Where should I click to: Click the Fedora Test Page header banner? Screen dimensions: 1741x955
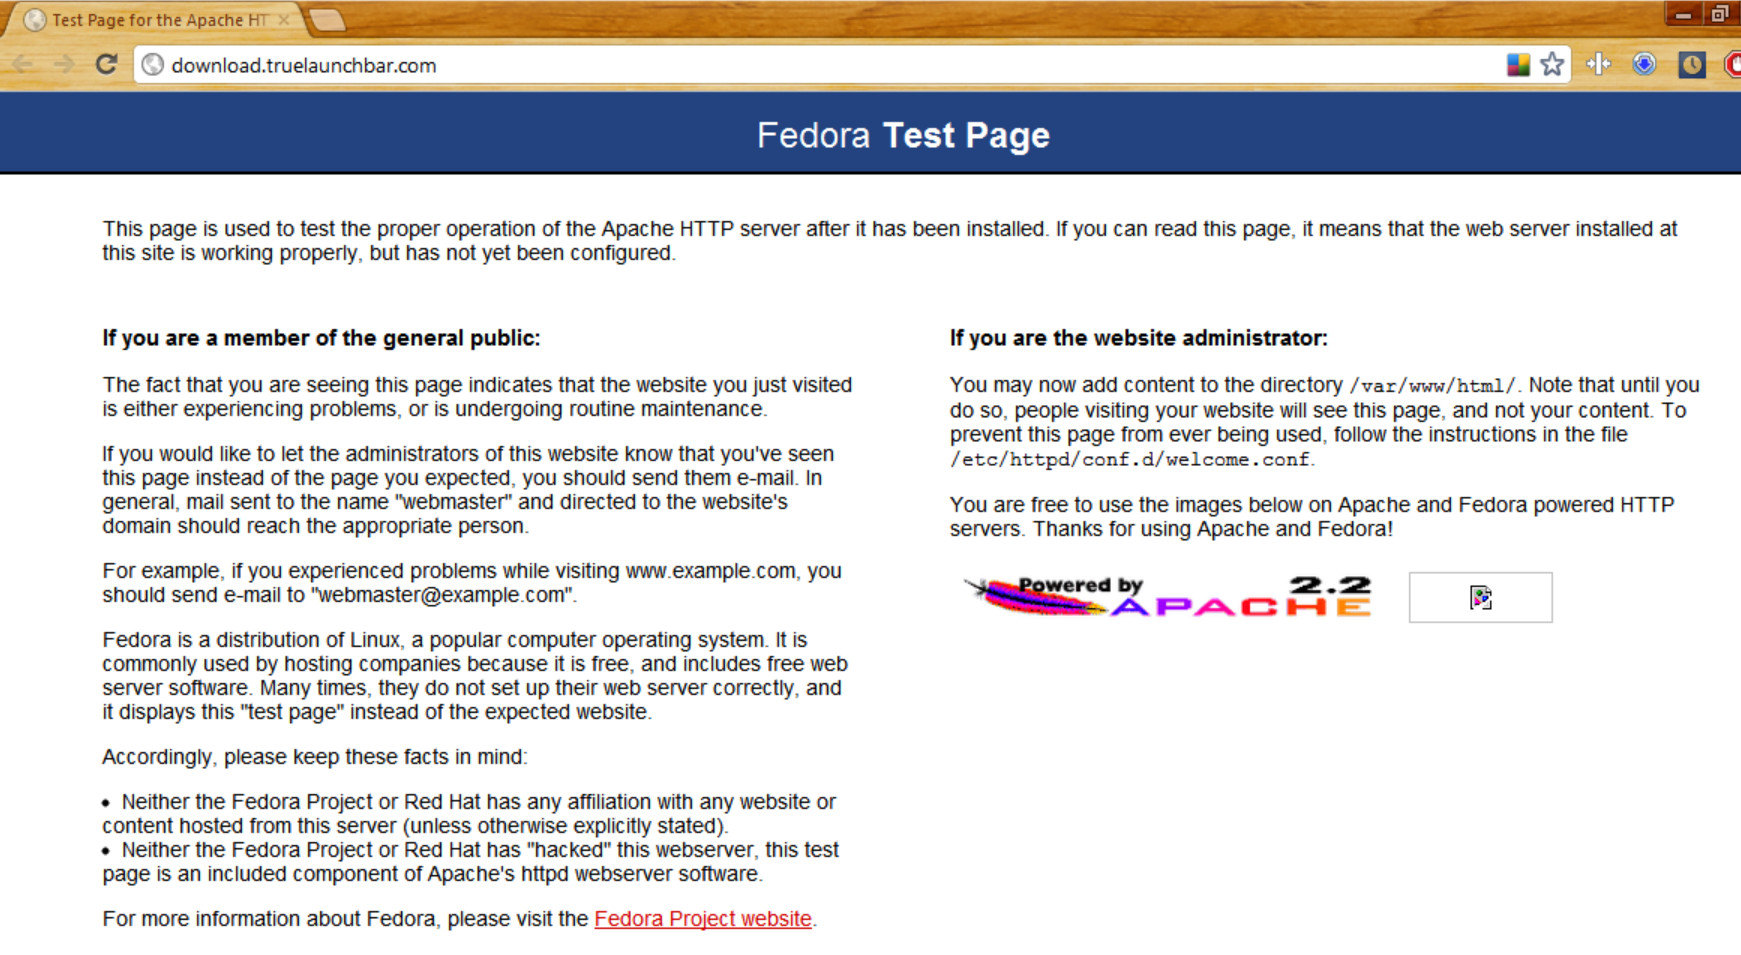(902, 135)
